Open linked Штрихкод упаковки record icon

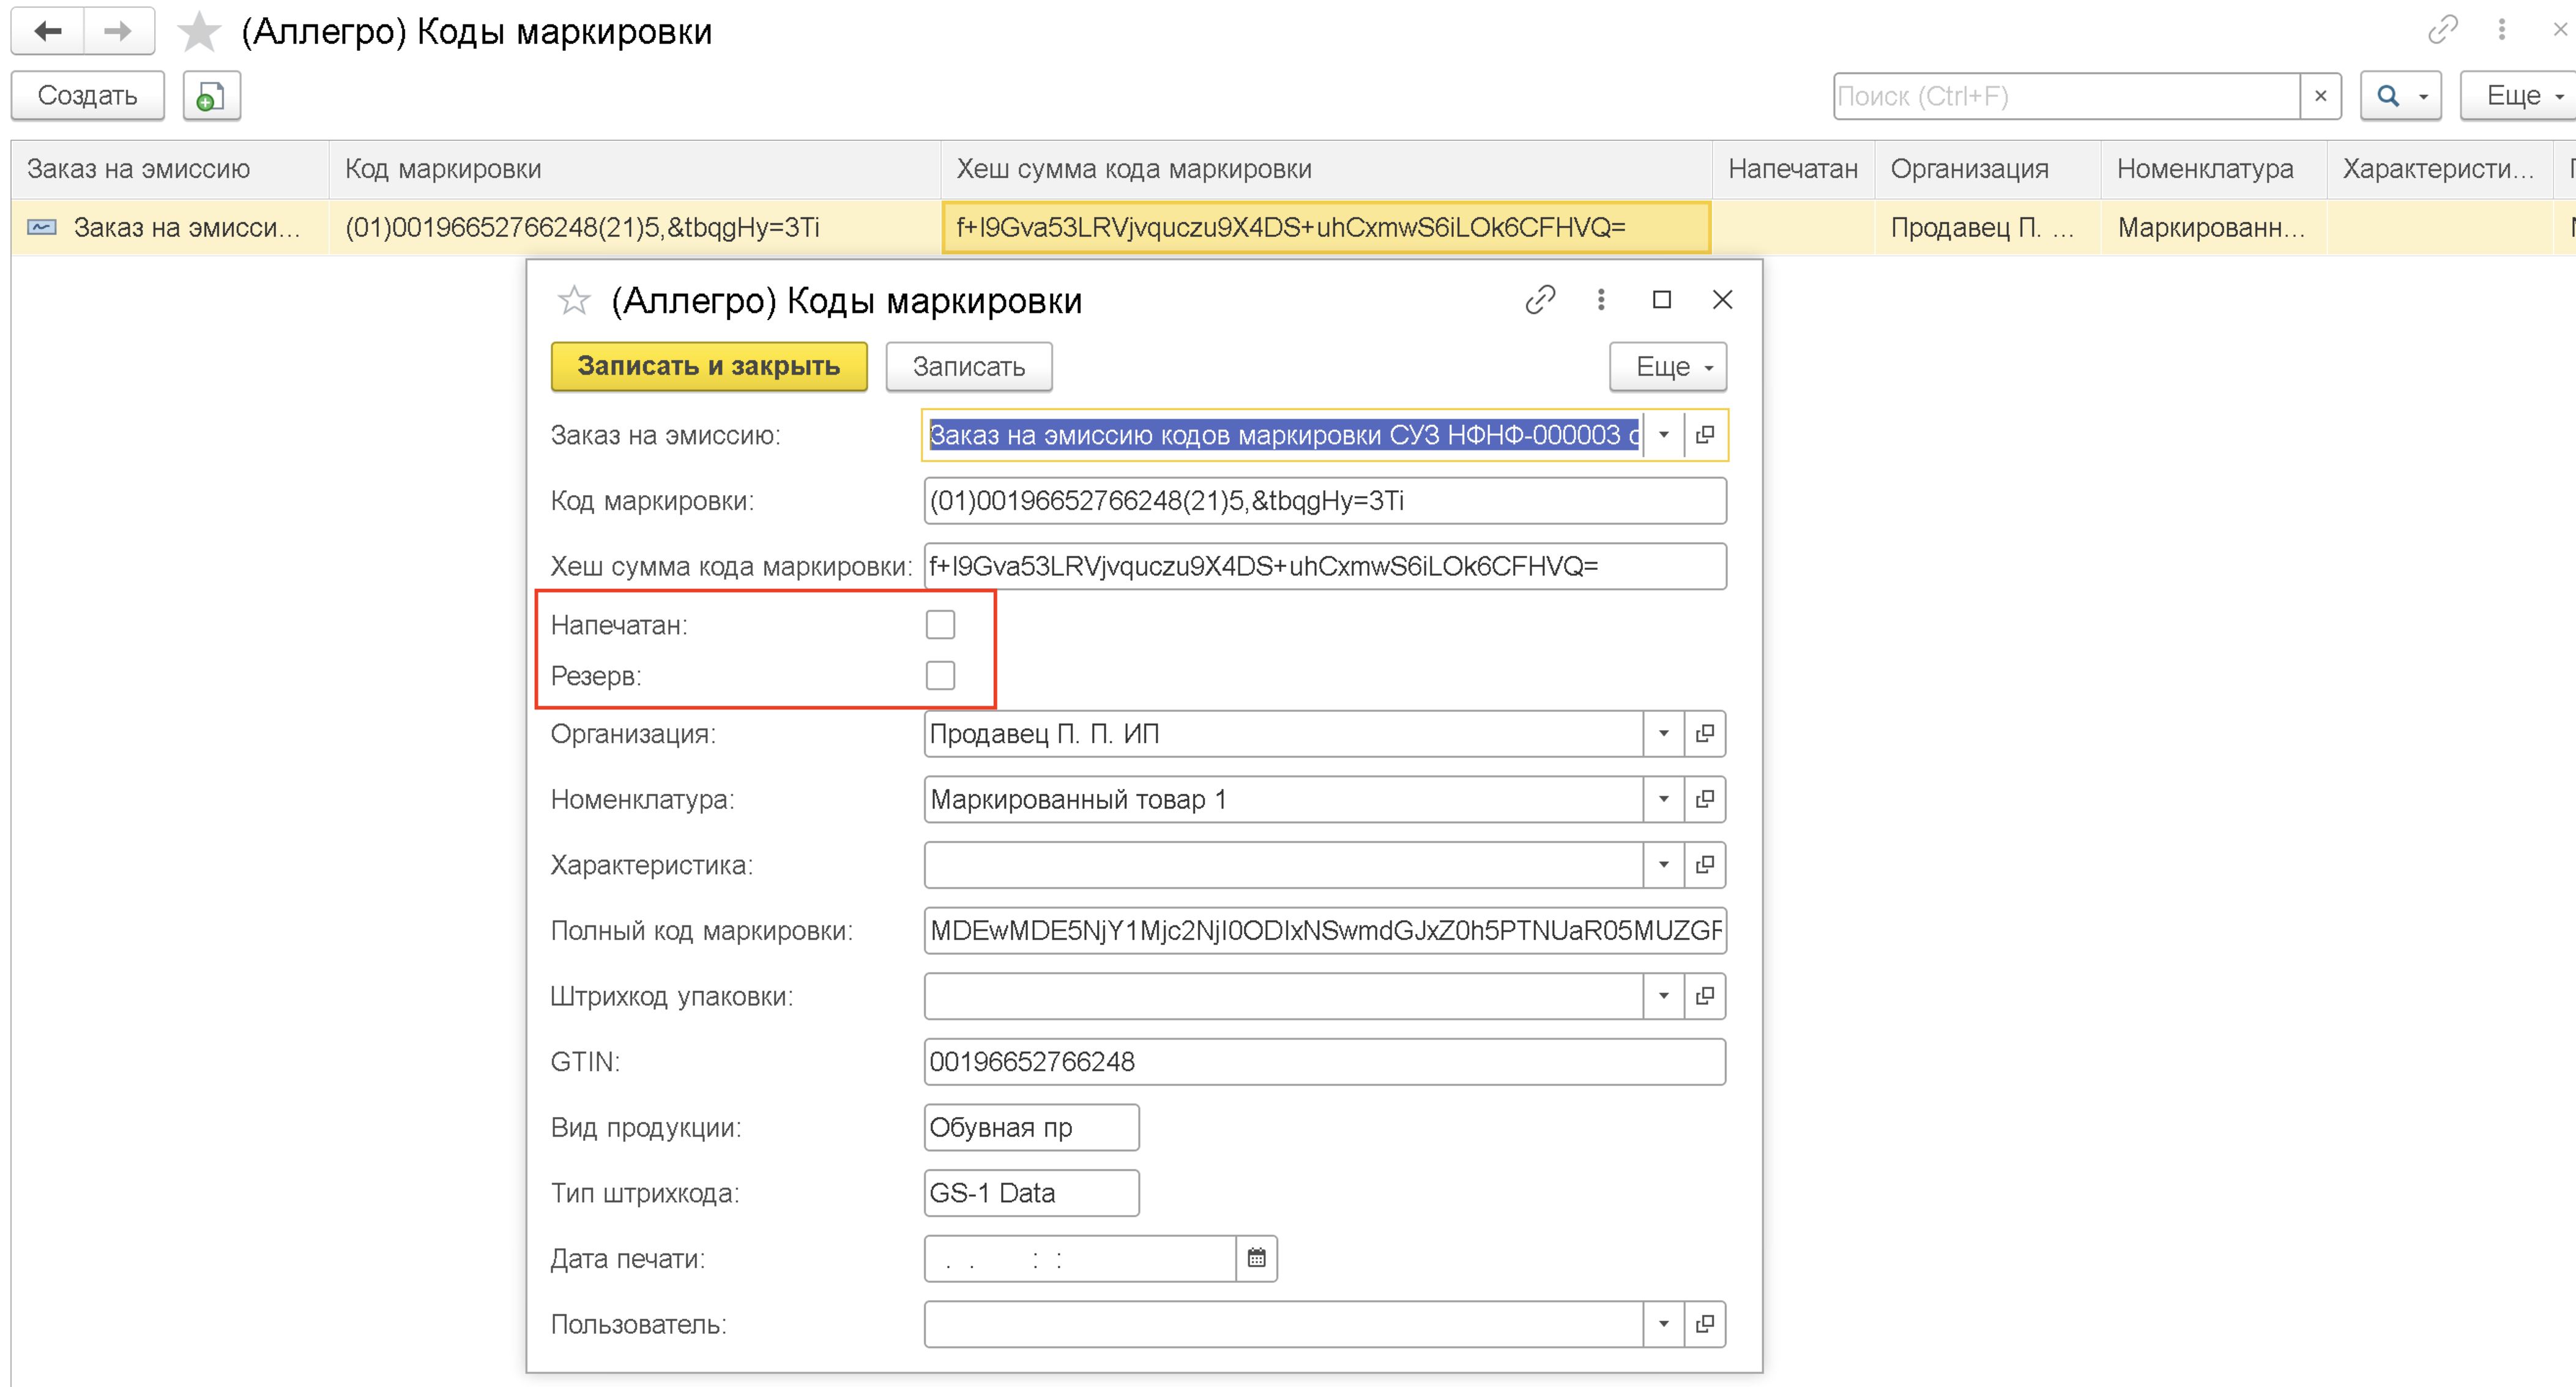pyautogui.click(x=1705, y=996)
